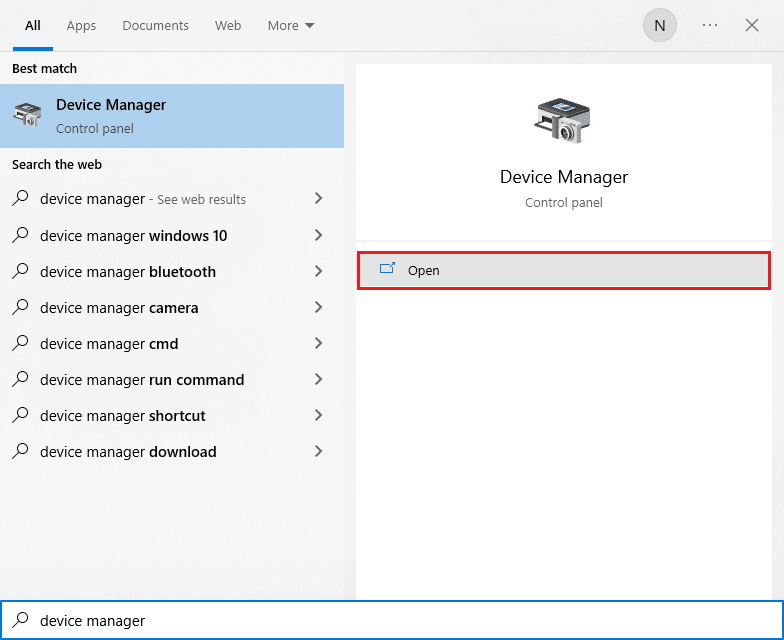Select the Web tab
Screen dimensions: 784x640
click(x=228, y=26)
